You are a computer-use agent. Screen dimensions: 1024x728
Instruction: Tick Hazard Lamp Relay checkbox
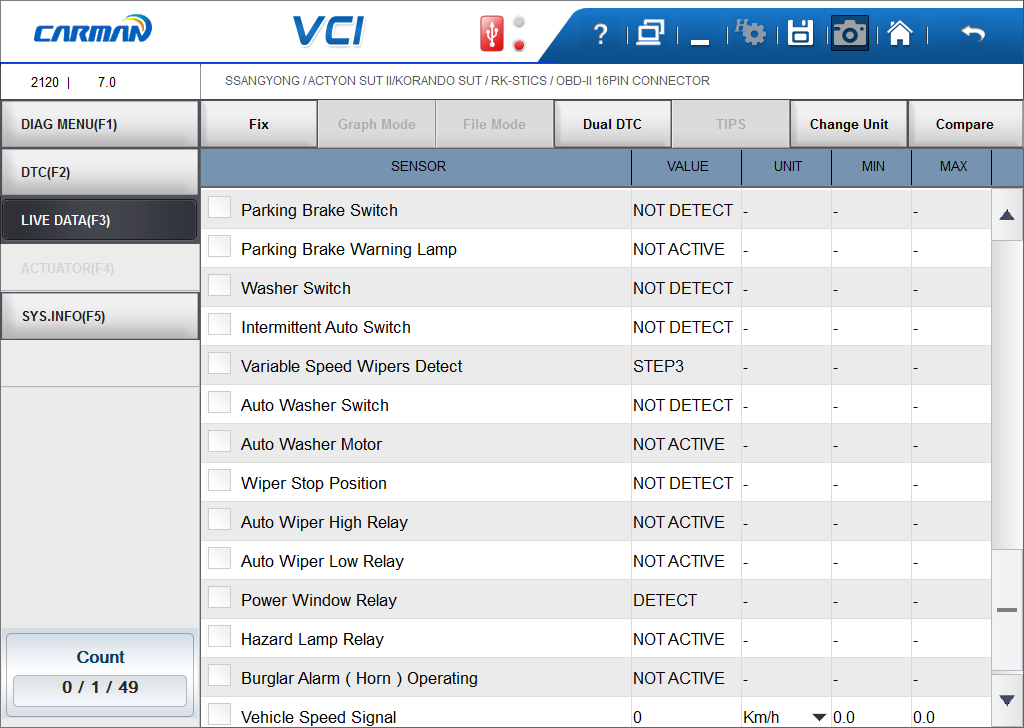coord(219,636)
